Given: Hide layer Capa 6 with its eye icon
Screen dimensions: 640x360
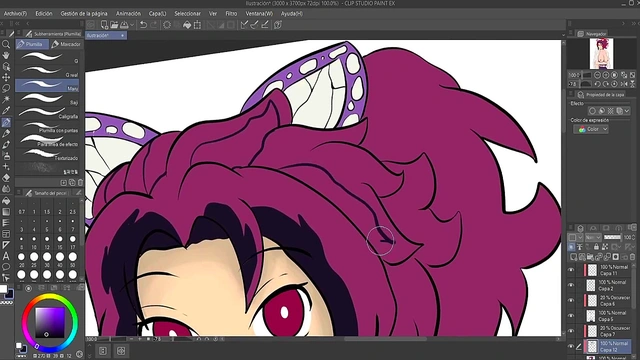Looking at the screenshot, I should (571, 300).
